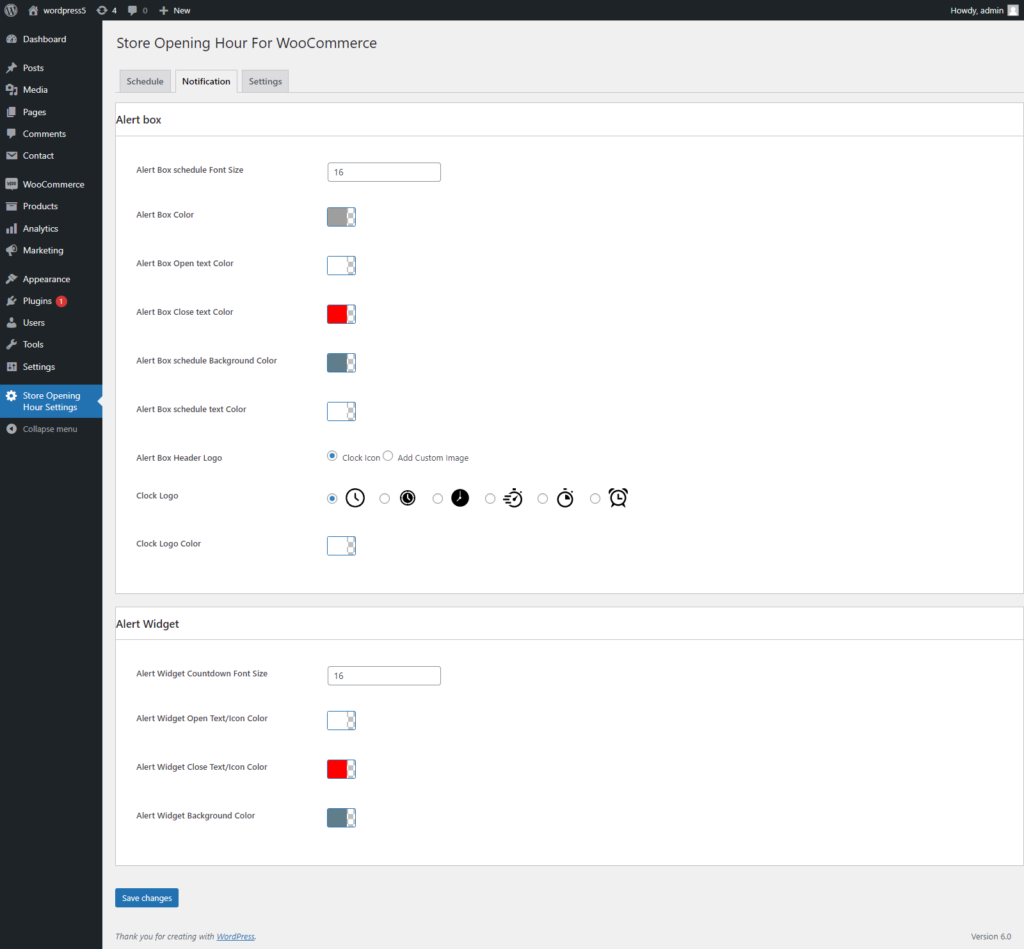The height and width of the screenshot is (949, 1024).
Task: Click Howdy, admin account text
Action: tap(977, 10)
